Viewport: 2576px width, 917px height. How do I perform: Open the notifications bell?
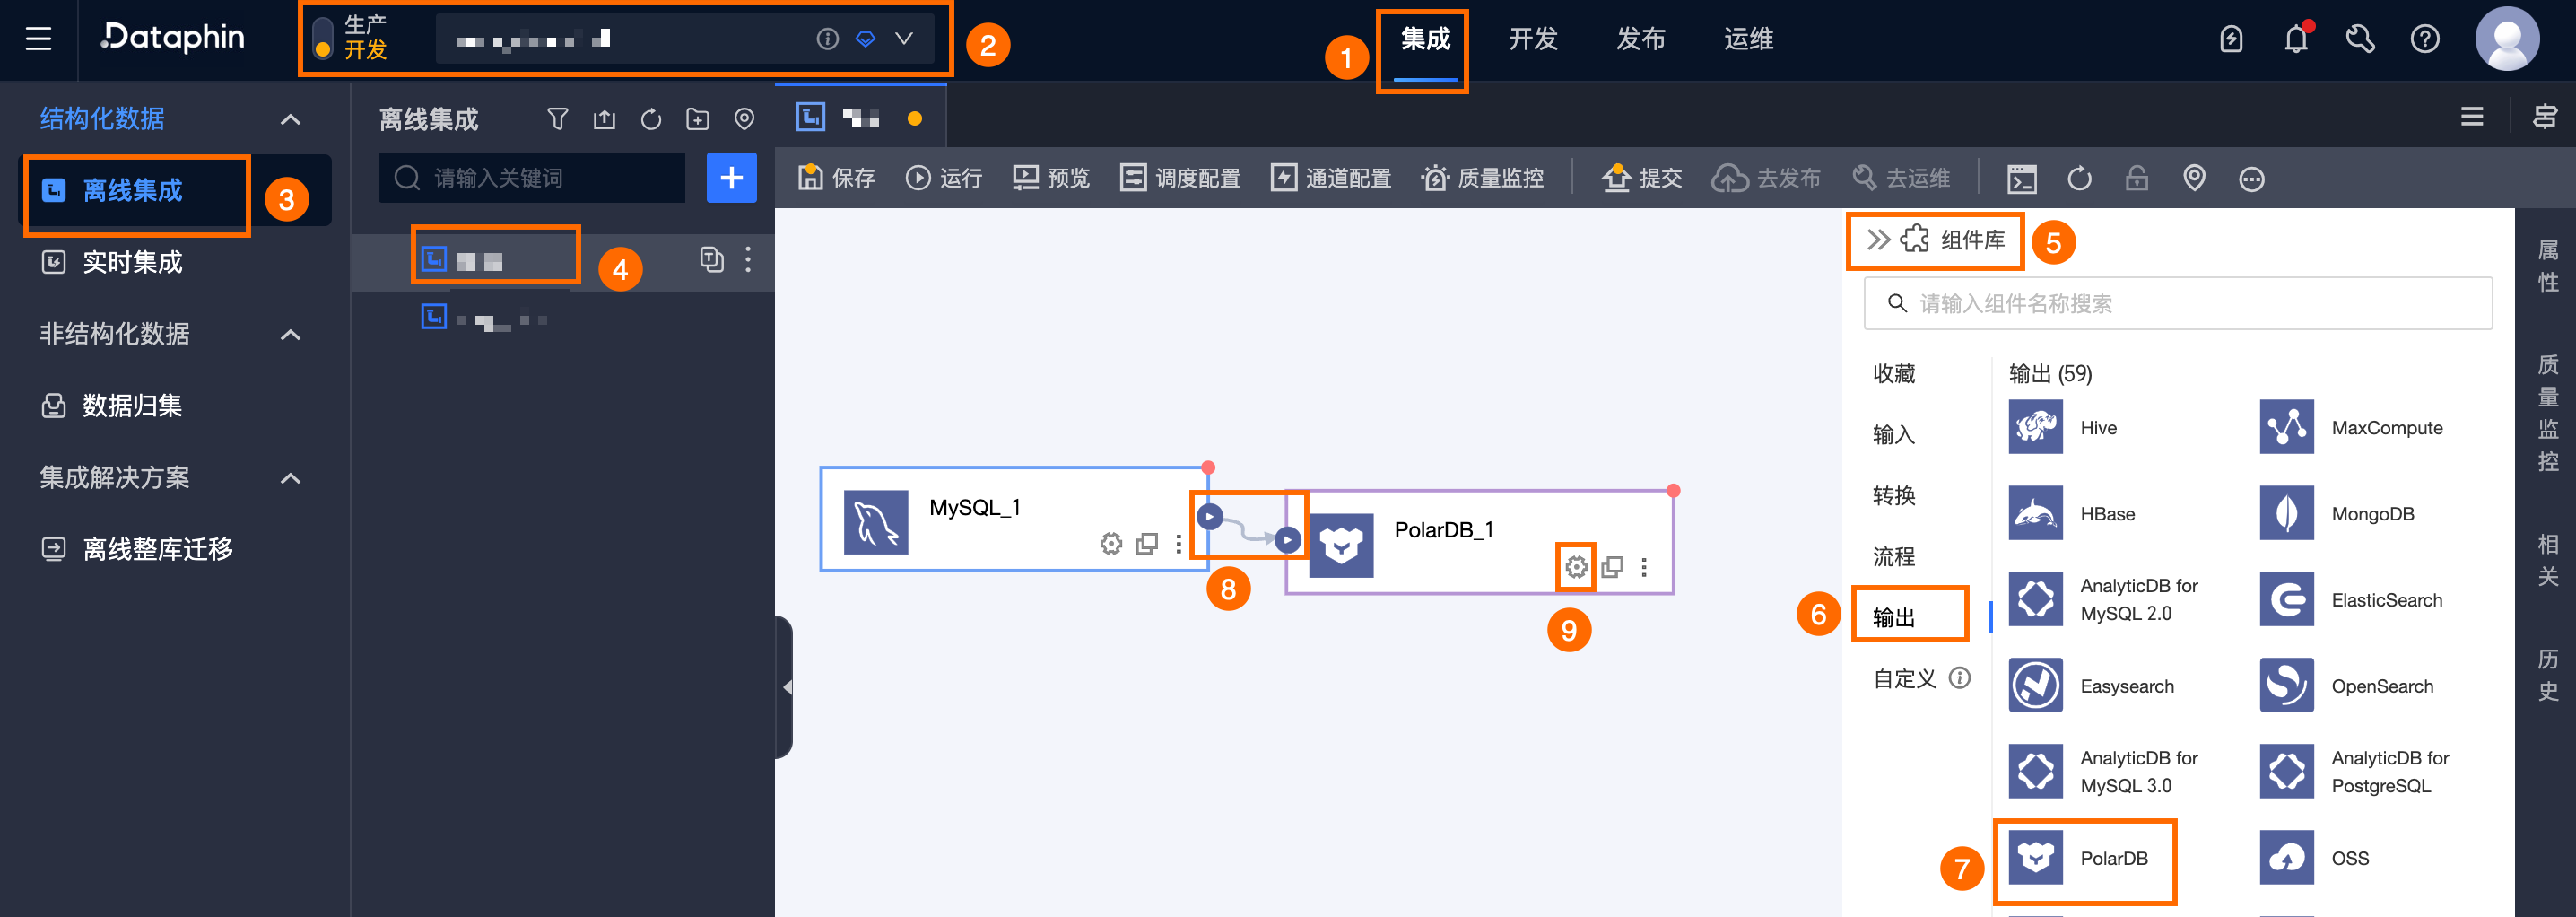(x=2296, y=39)
